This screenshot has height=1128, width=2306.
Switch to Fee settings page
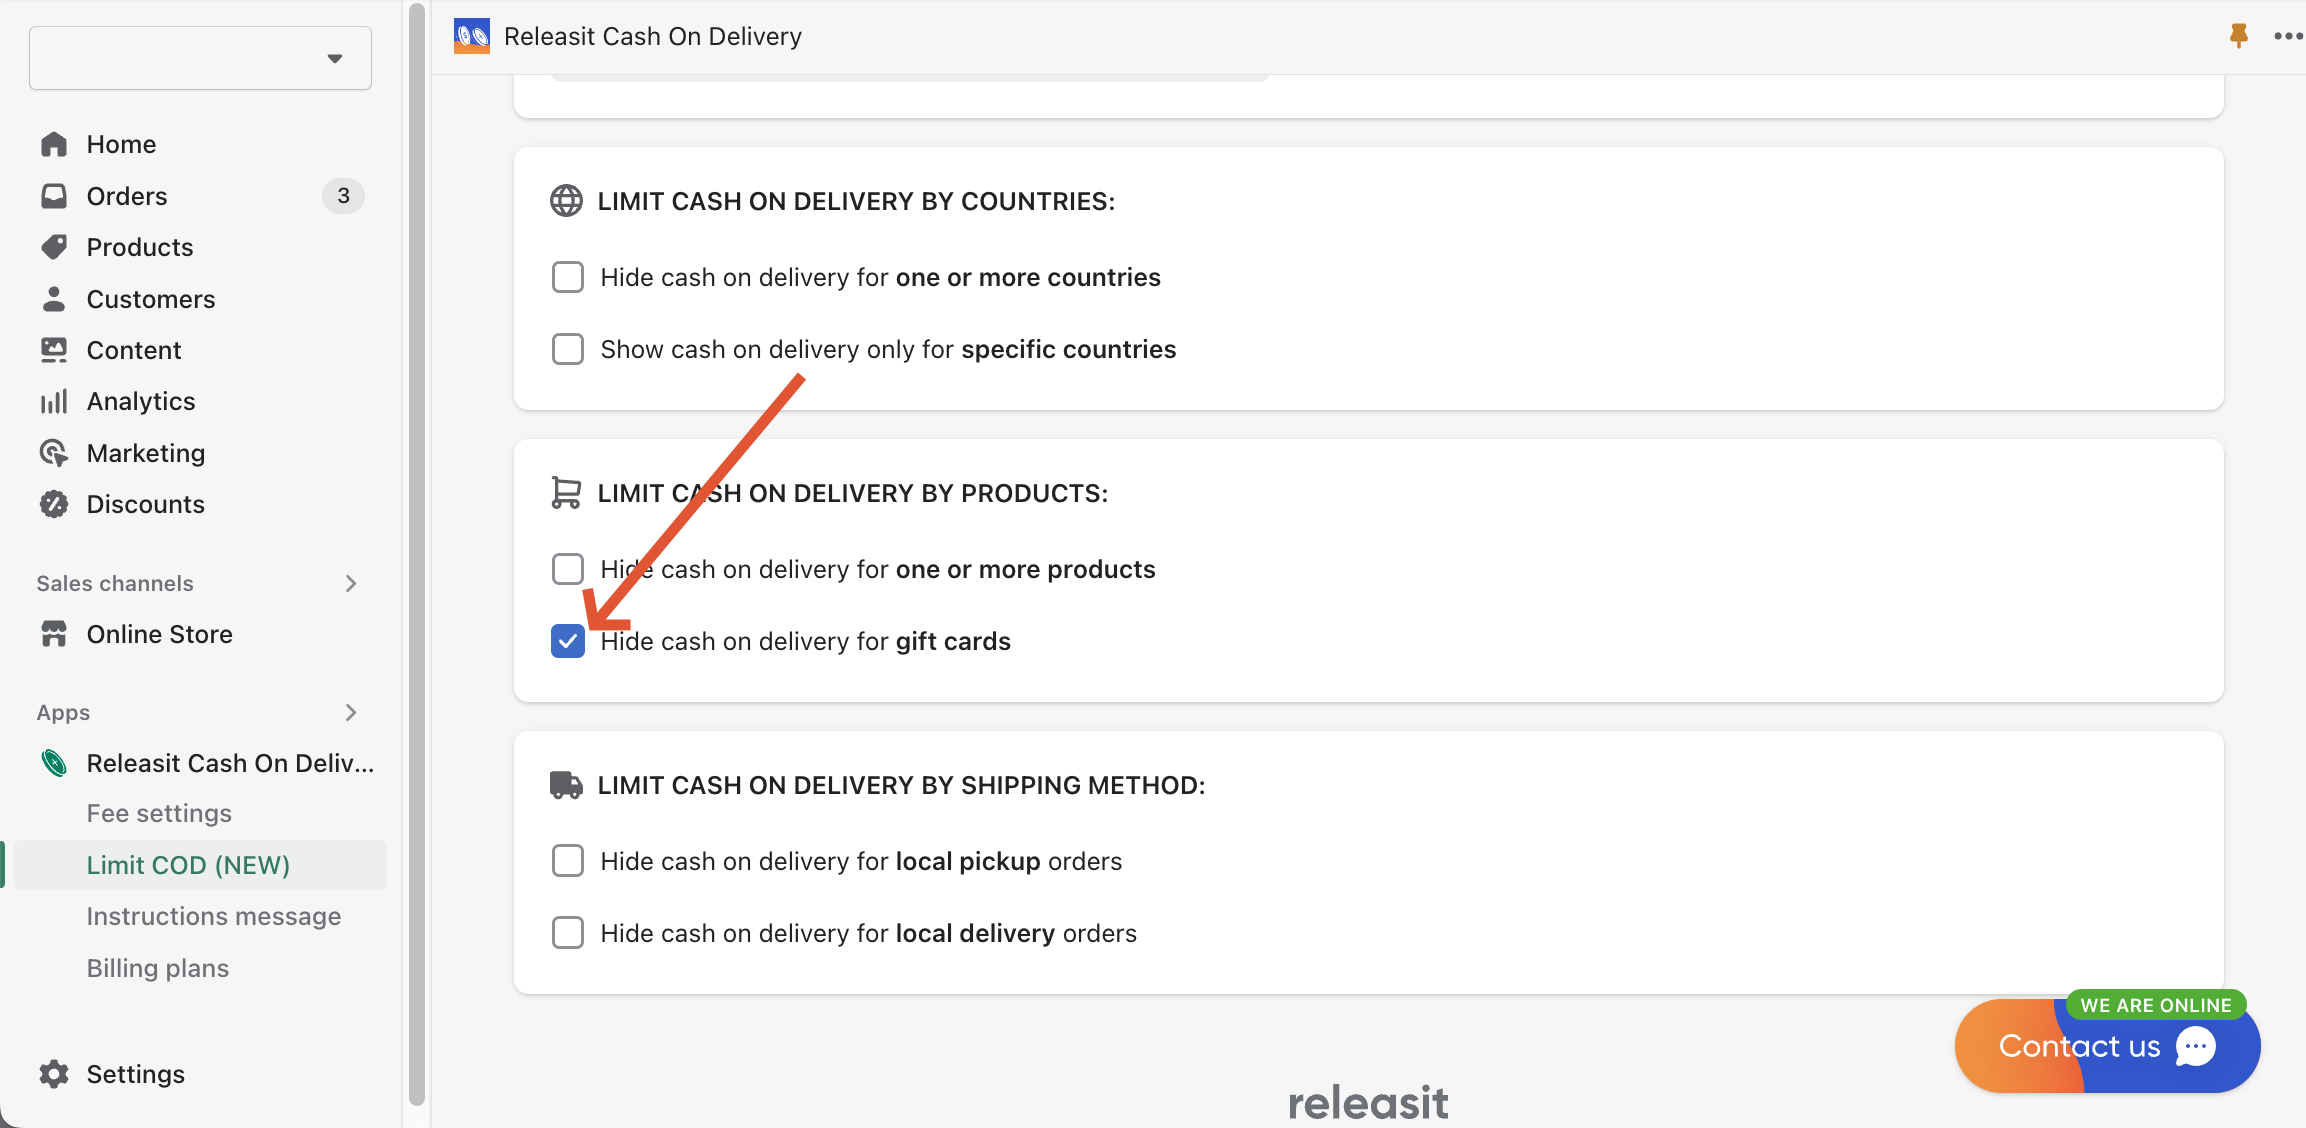[x=159, y=813]
